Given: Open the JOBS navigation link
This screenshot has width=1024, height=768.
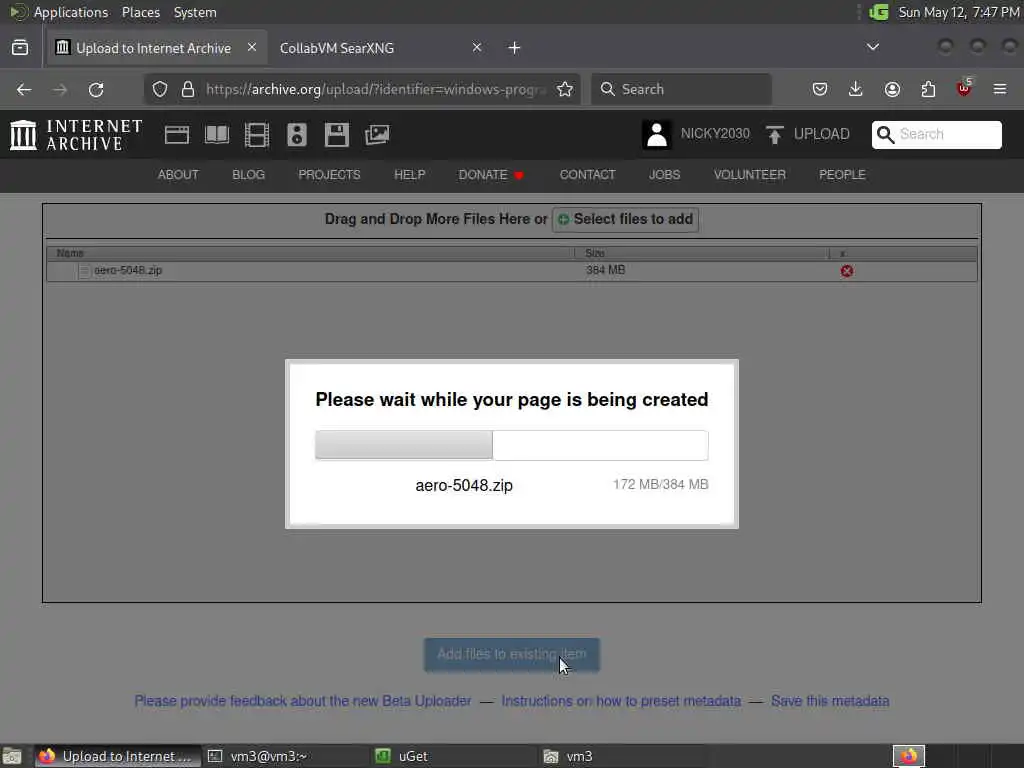Looking at the screenshot, I should [665, 175].
